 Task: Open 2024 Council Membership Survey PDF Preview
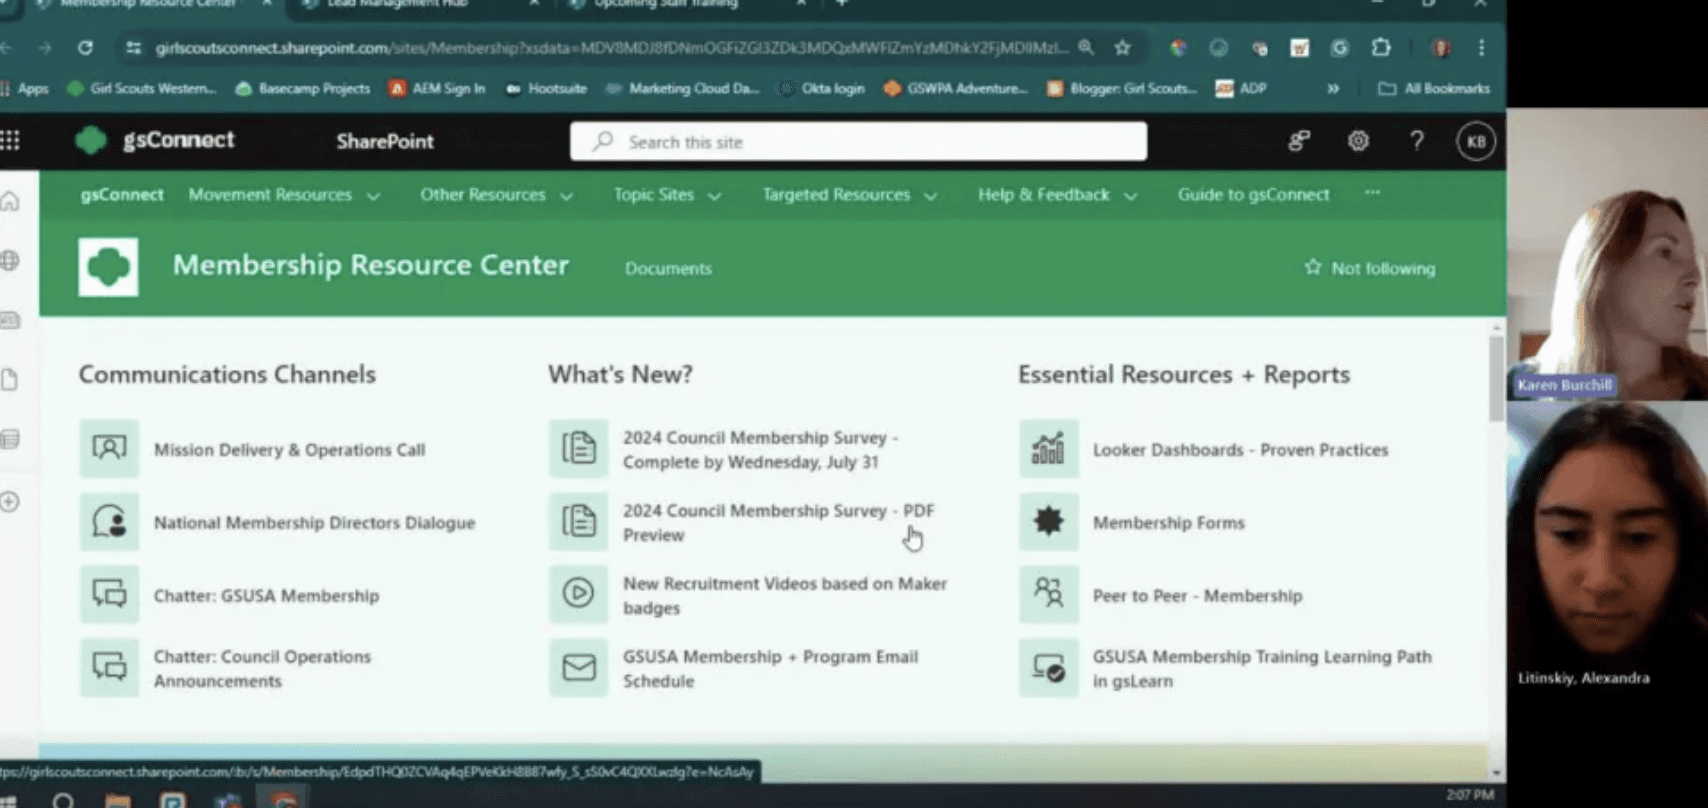[778, 523]
